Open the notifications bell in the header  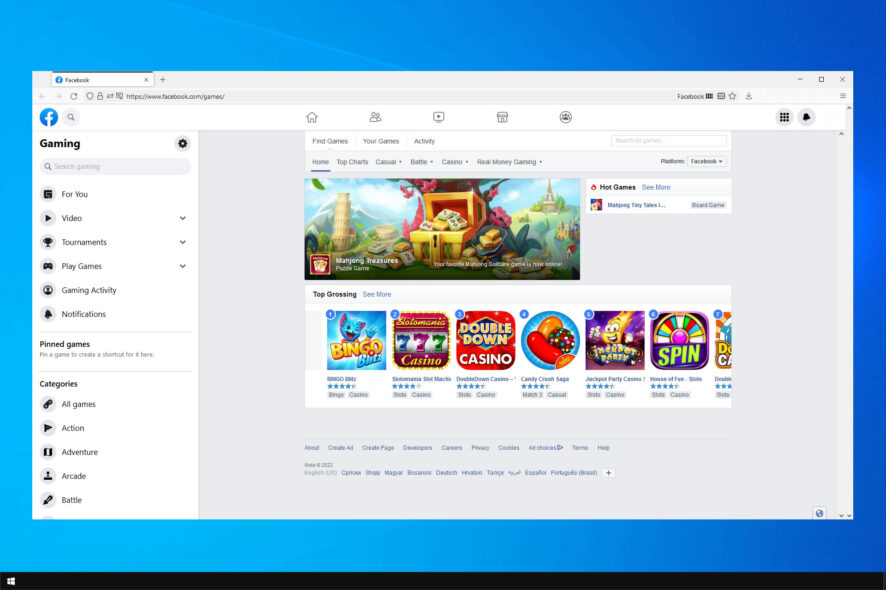click(806, 117)
